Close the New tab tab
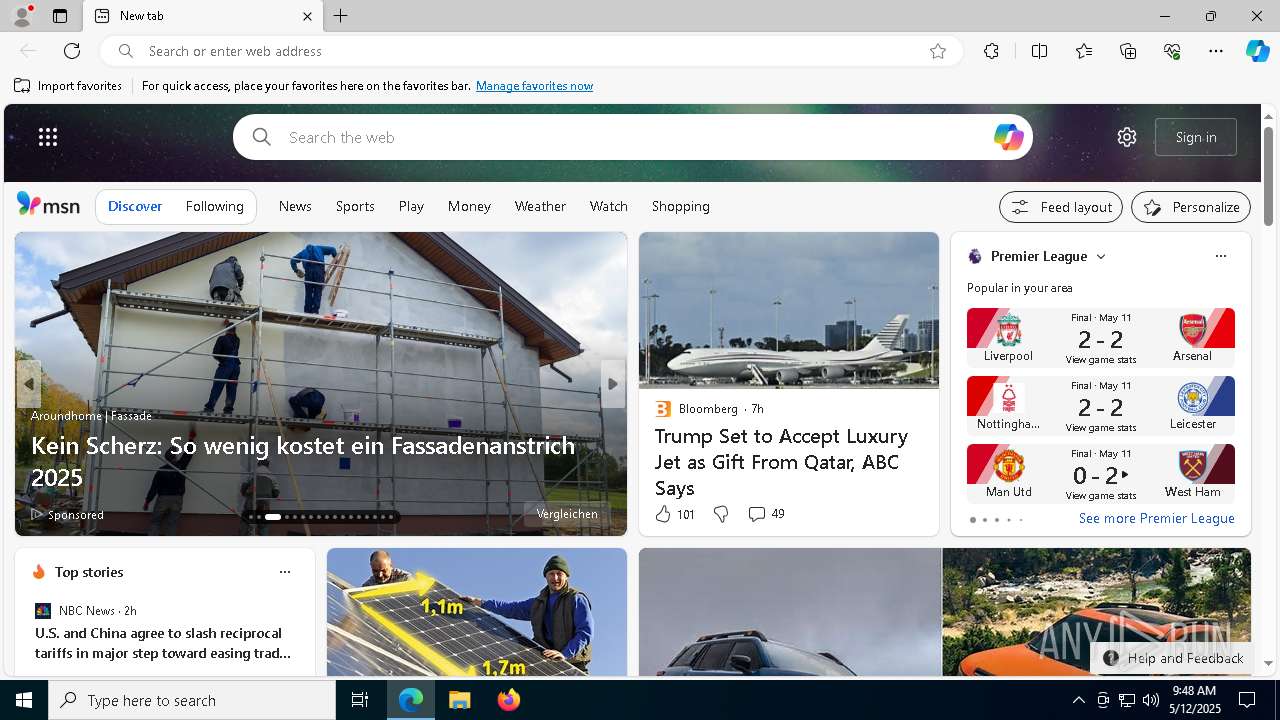This screenshot has width=1280, height=720. click(307, 16)
